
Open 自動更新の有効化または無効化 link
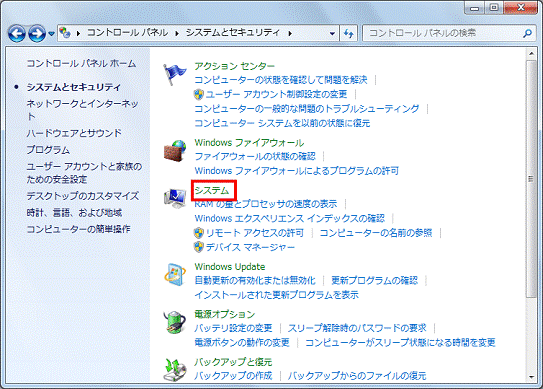point(255,281)
